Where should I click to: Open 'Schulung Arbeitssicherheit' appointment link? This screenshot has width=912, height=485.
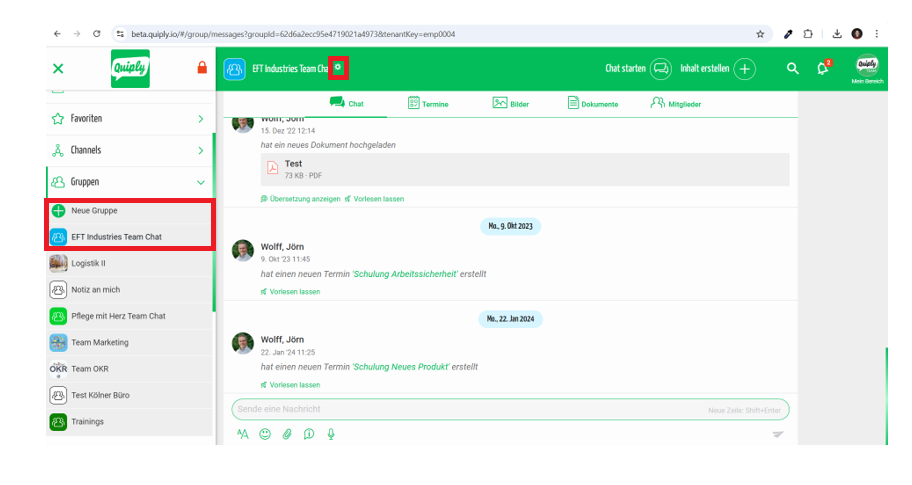[x=405, y=274]
